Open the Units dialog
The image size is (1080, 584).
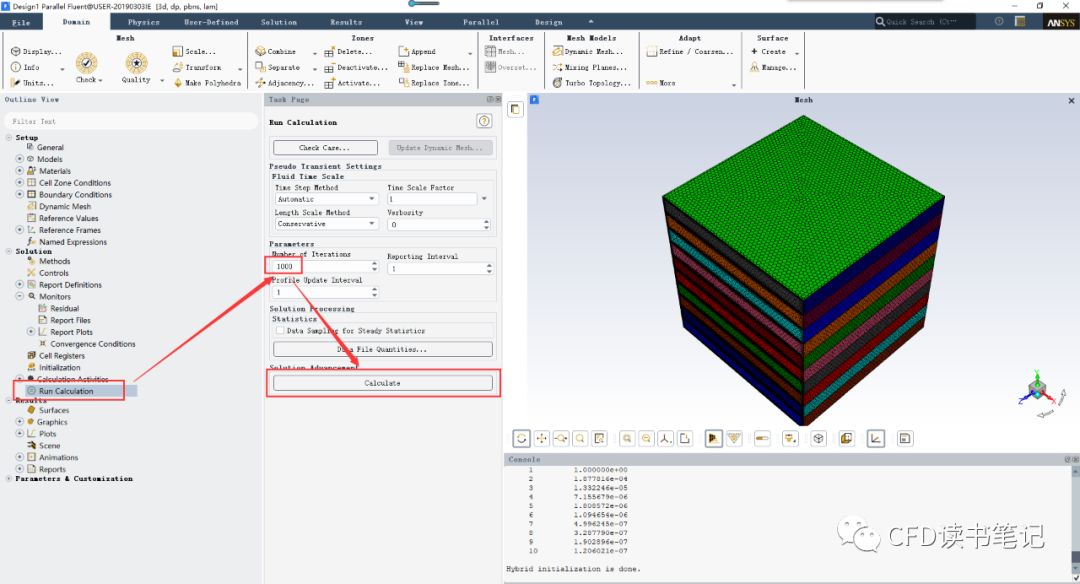click(32, 83)
